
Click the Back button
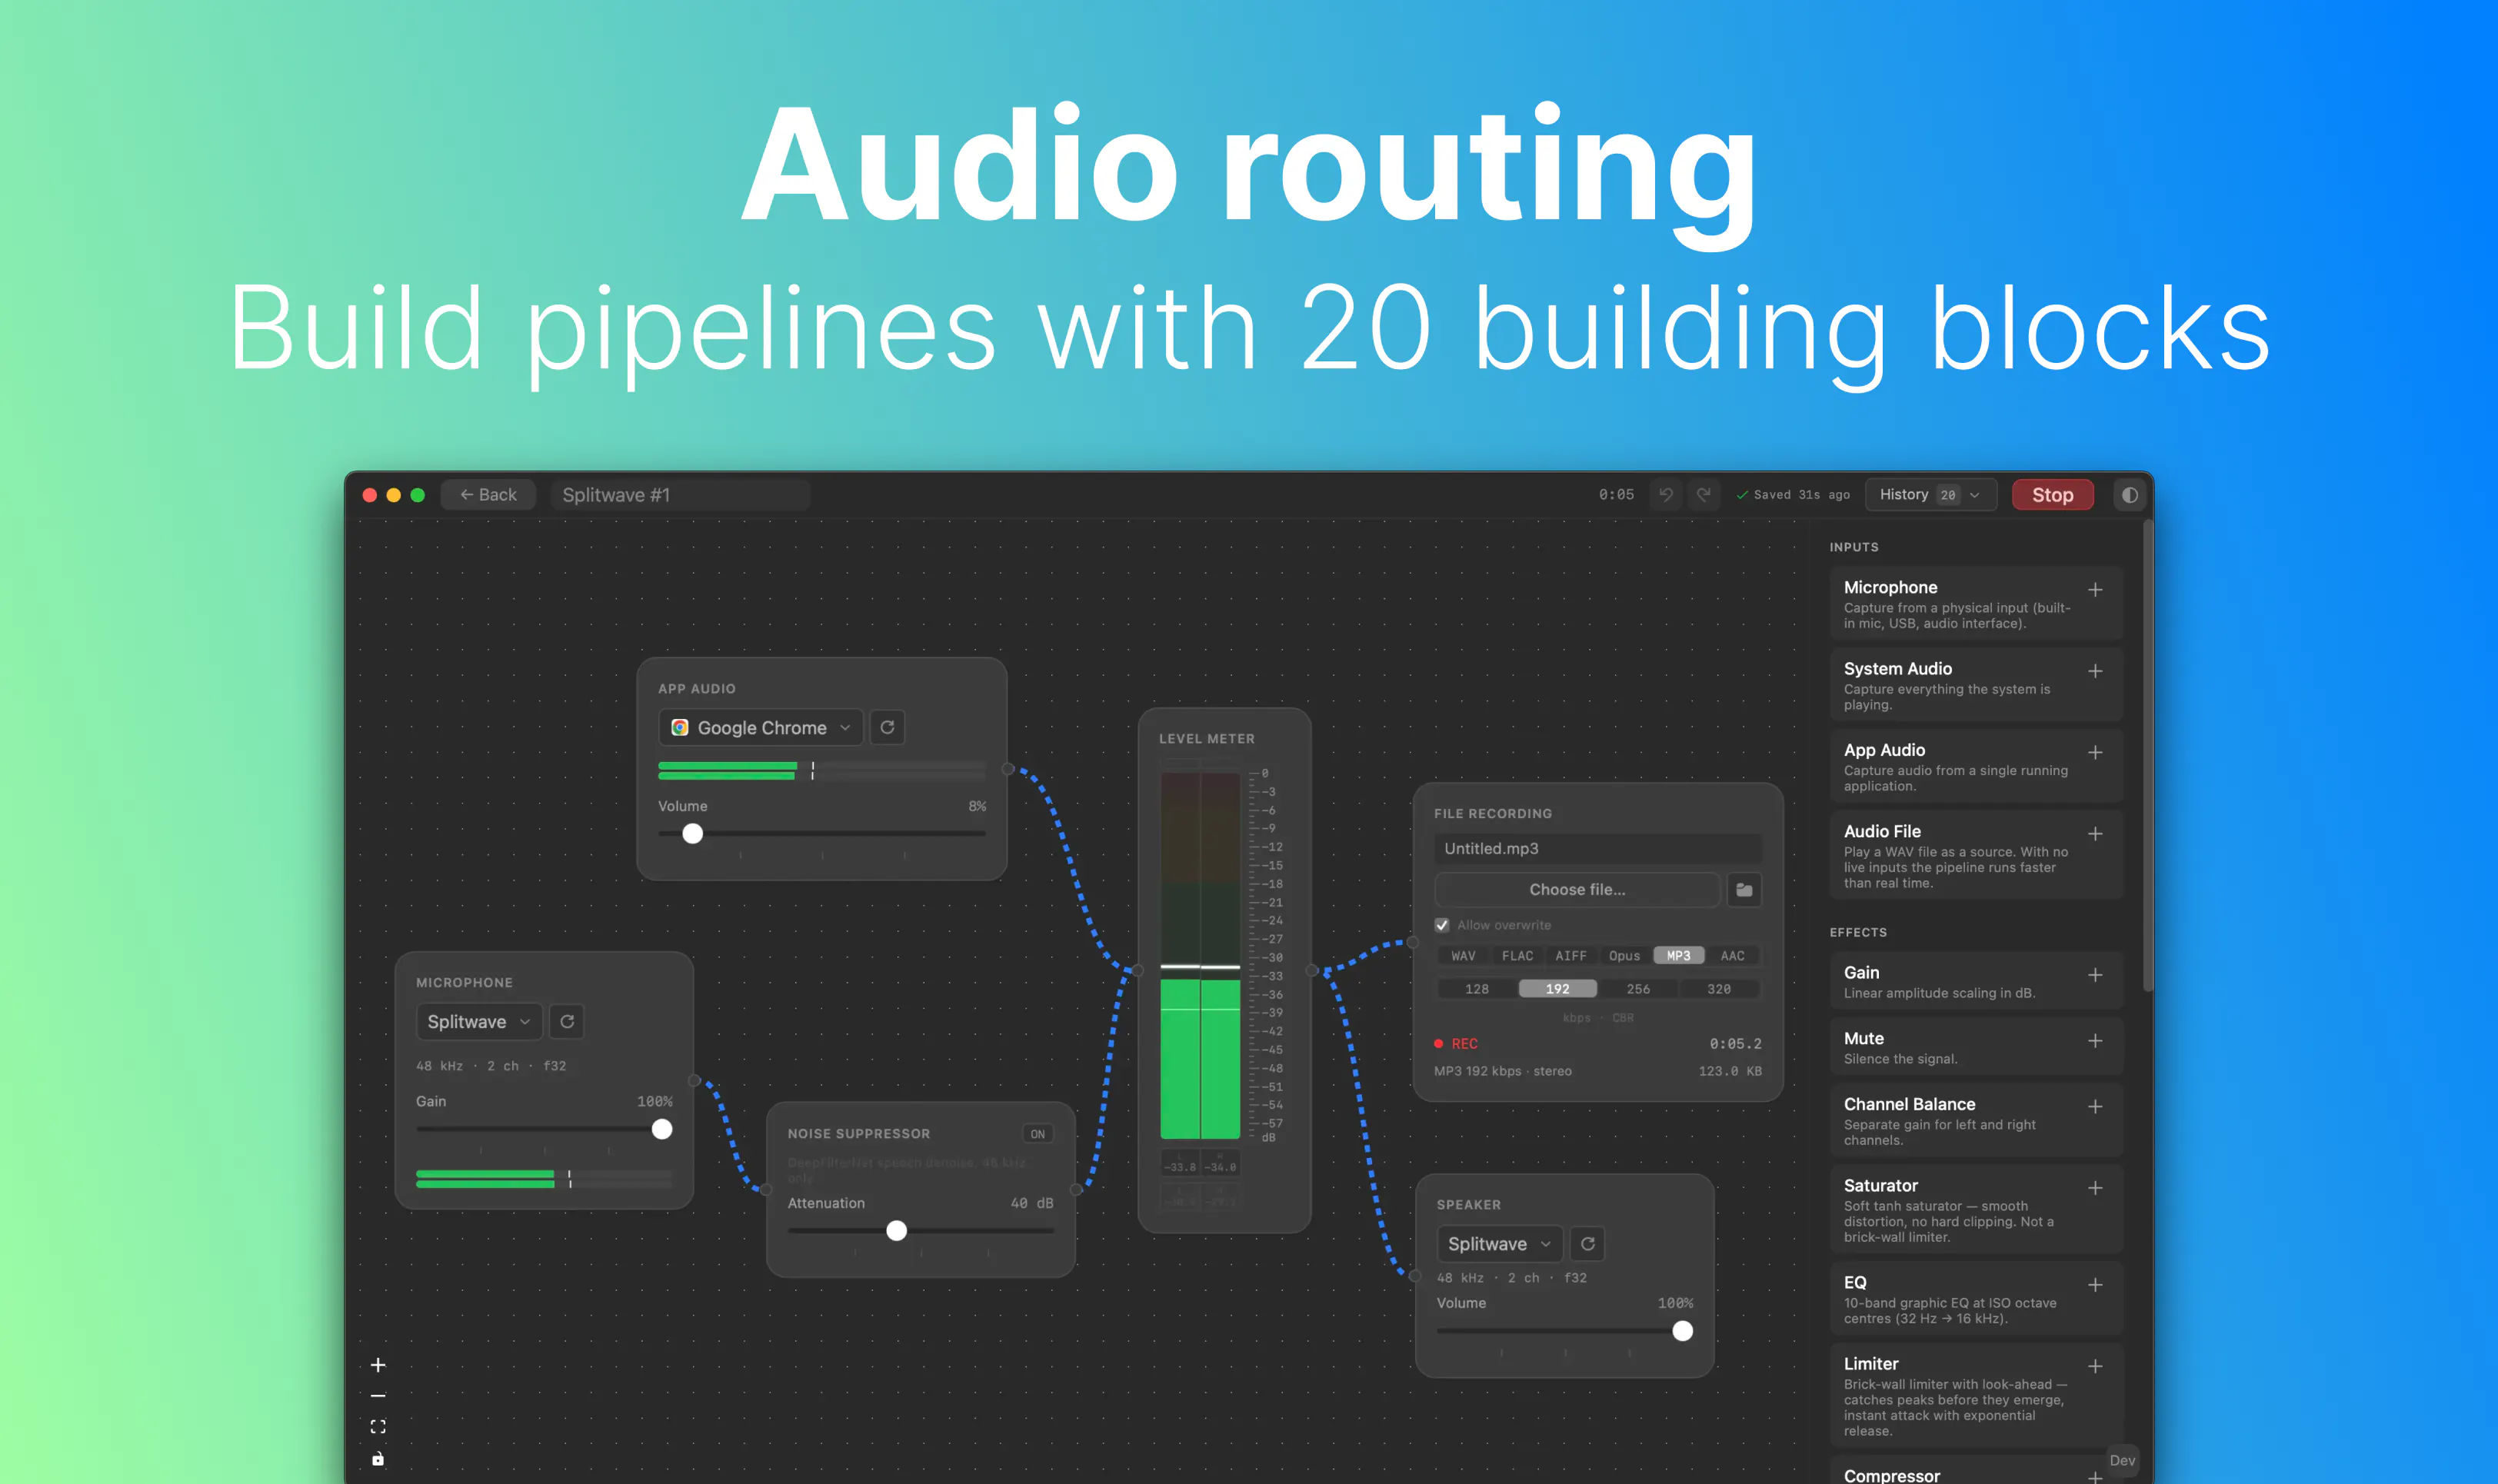pyautogui.click(x=488, y=495)
